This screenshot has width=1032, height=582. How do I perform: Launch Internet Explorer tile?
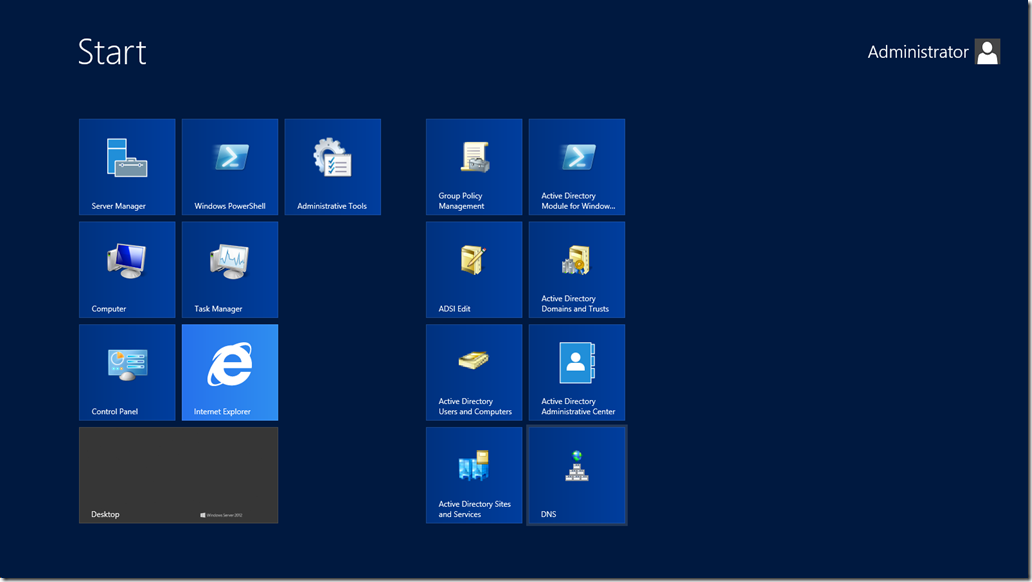230,372
